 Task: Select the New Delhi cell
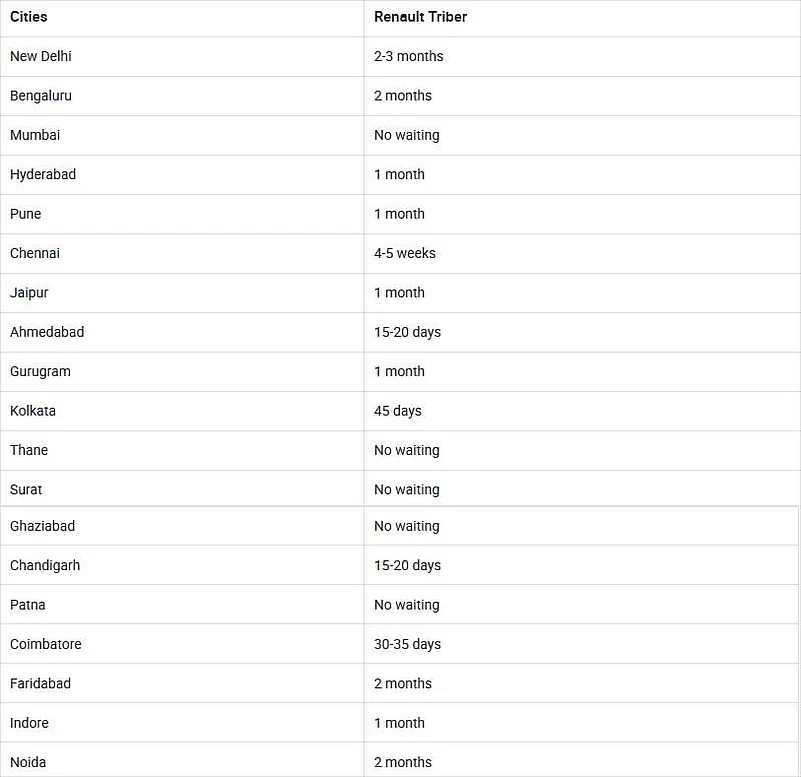pyautogui.click(x=41, y=56)
